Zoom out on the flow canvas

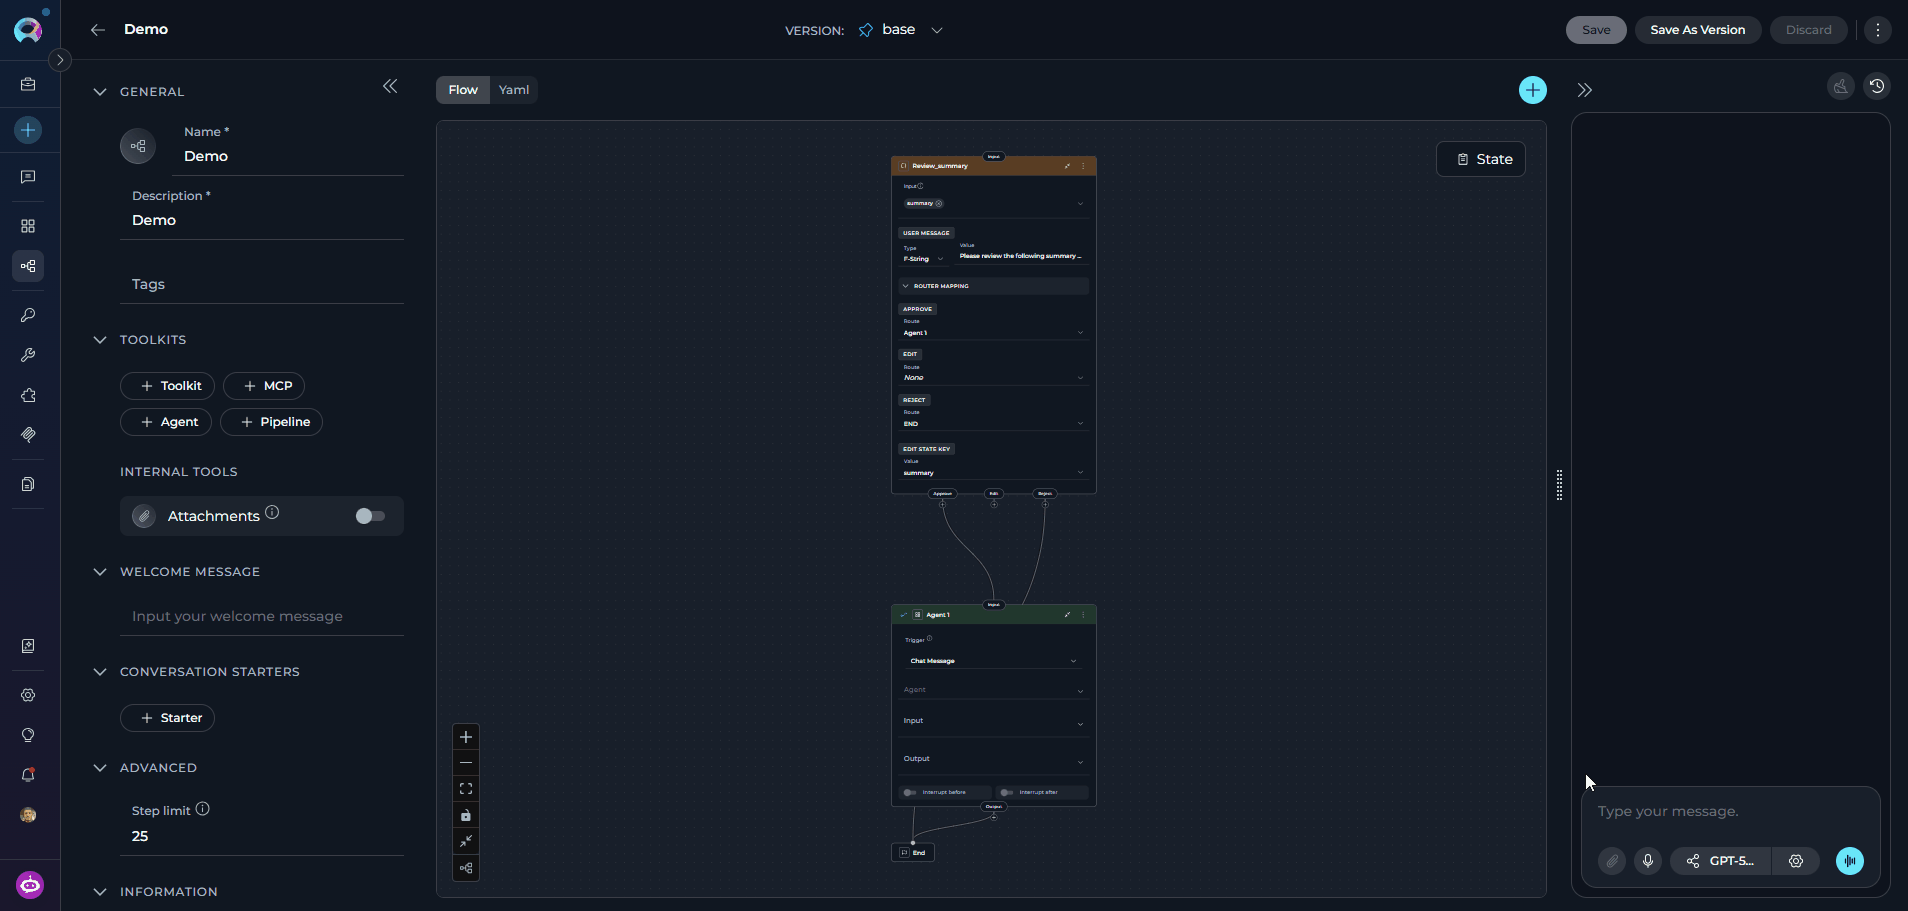pyautogui.click(x=466, y=763)
